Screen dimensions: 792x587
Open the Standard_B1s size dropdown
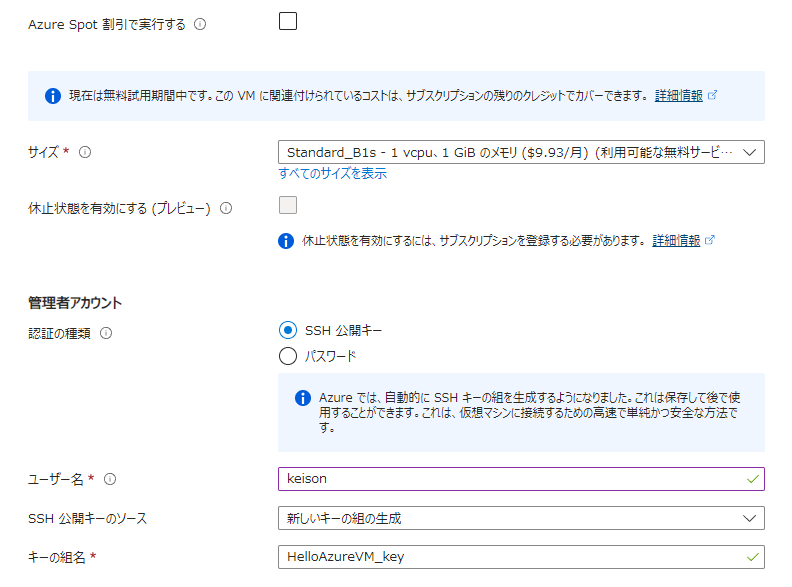coord(521,152)
